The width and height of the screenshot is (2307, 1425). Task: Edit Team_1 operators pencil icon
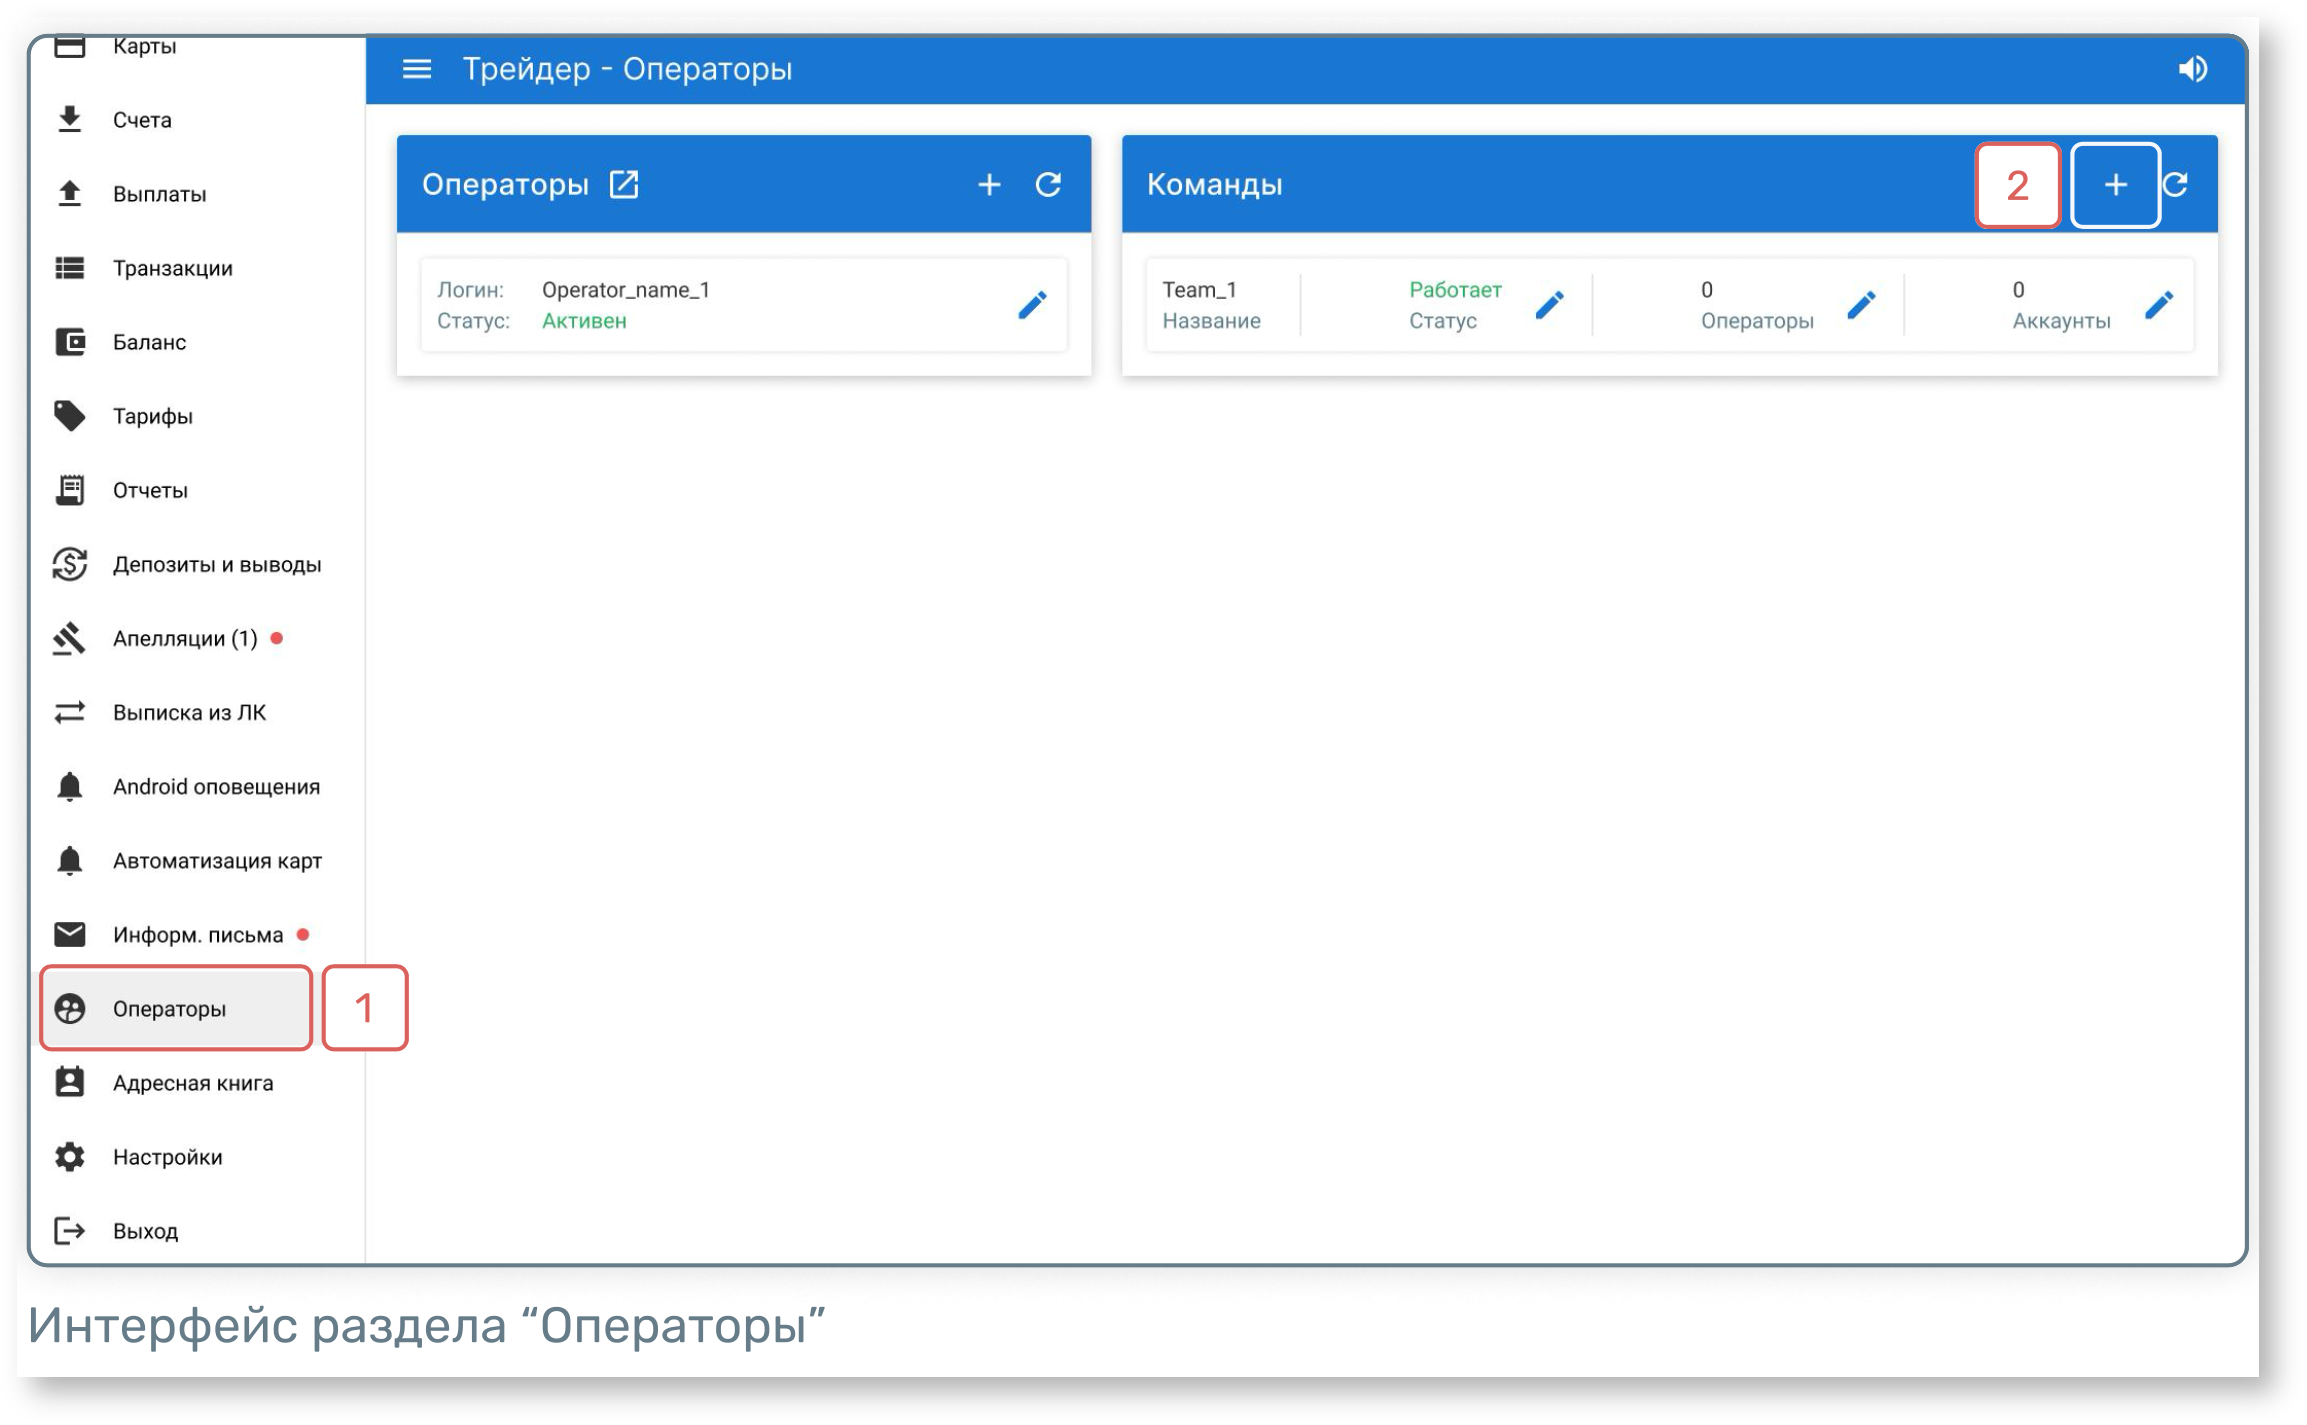tap(1859, 305)
